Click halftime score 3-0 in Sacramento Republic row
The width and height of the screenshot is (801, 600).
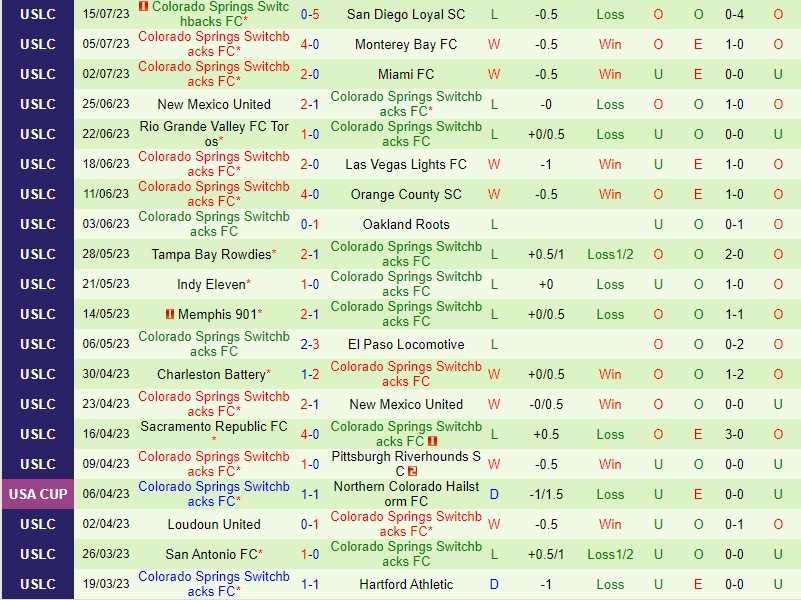click(734, 434)
